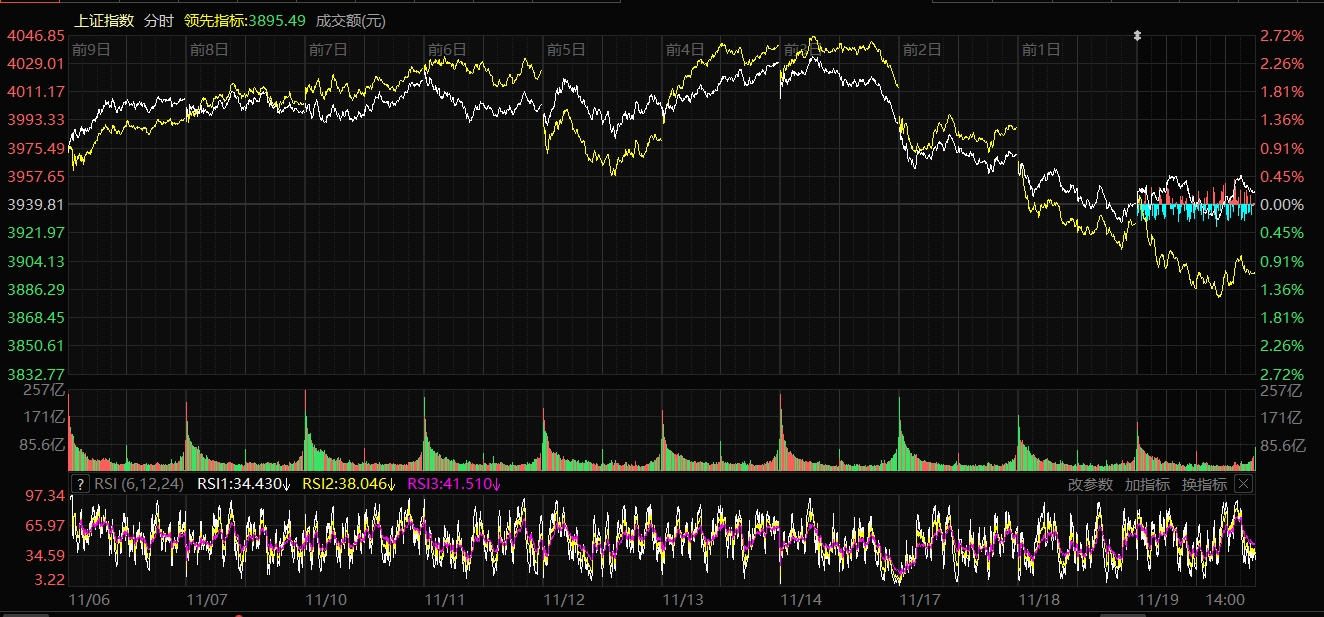
Task: Select the 前6日 day marker
Action: tap(447, 49)
